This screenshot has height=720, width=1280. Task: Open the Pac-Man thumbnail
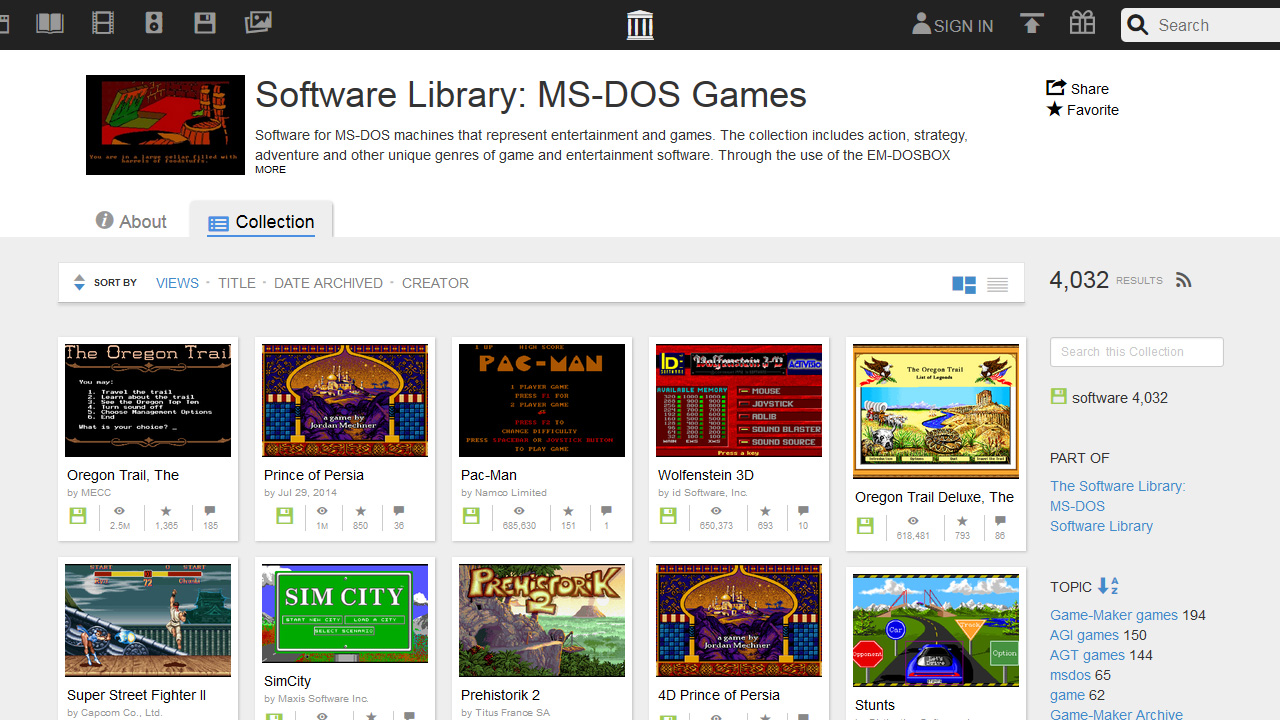point(542,400)
